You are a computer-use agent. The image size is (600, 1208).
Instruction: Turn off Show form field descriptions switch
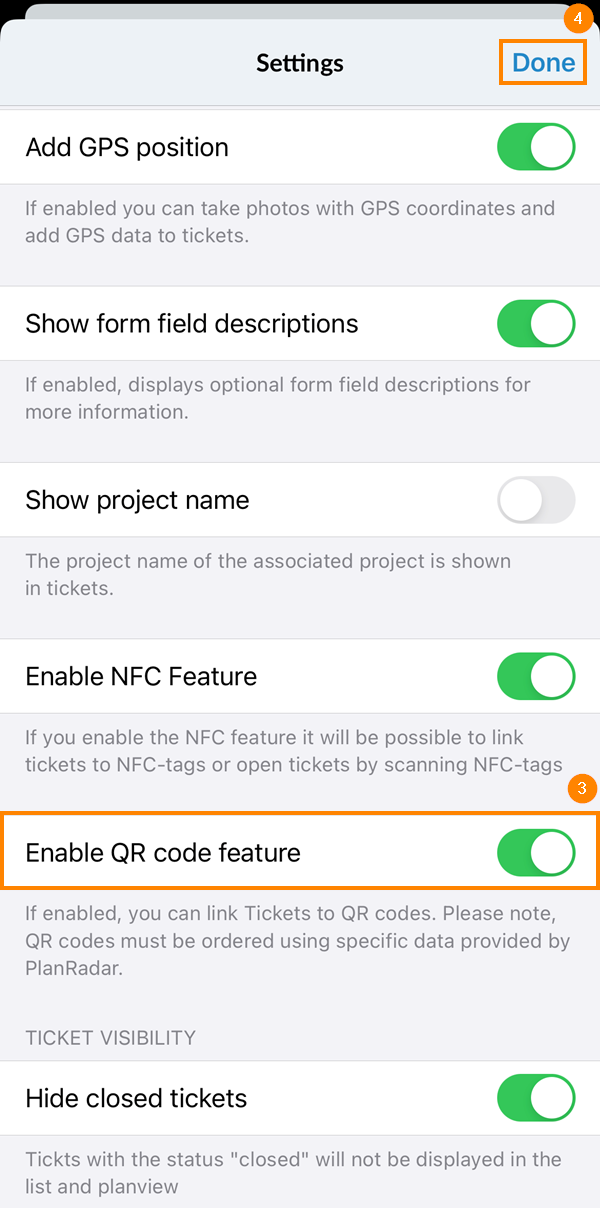pos(536,324)
